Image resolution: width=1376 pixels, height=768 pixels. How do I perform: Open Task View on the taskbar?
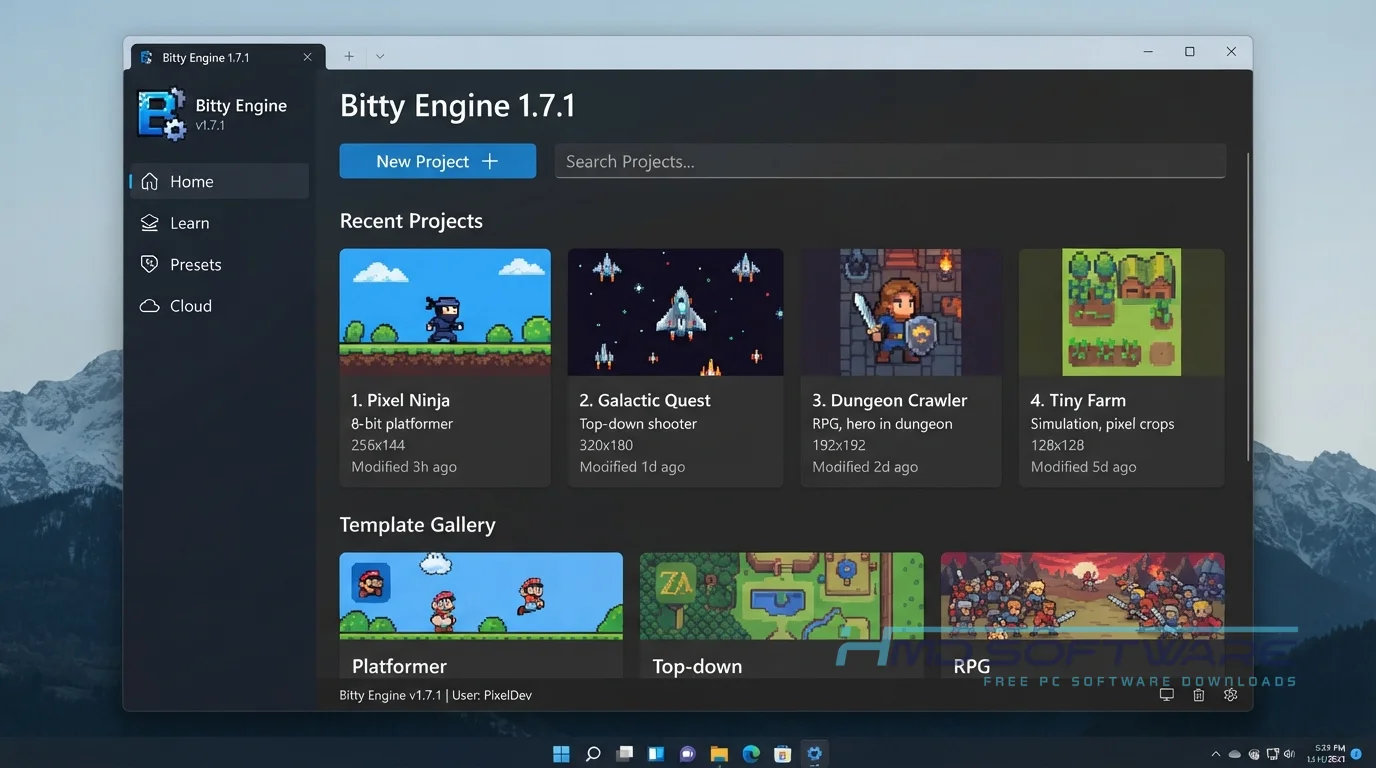tap(624, 753)
